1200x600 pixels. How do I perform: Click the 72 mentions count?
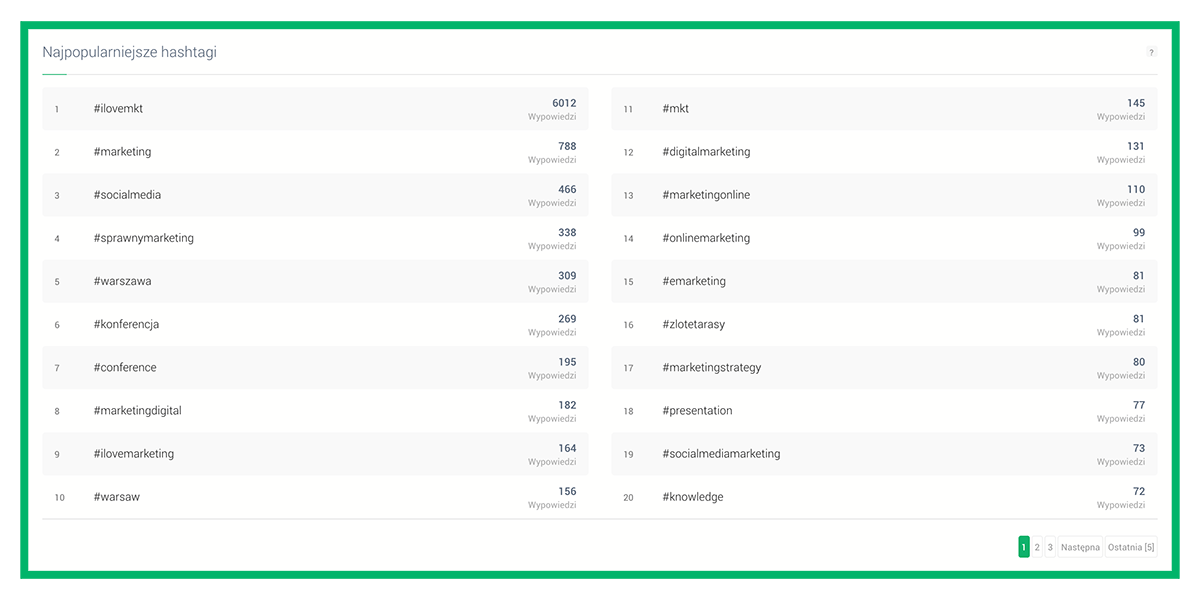1139,491
